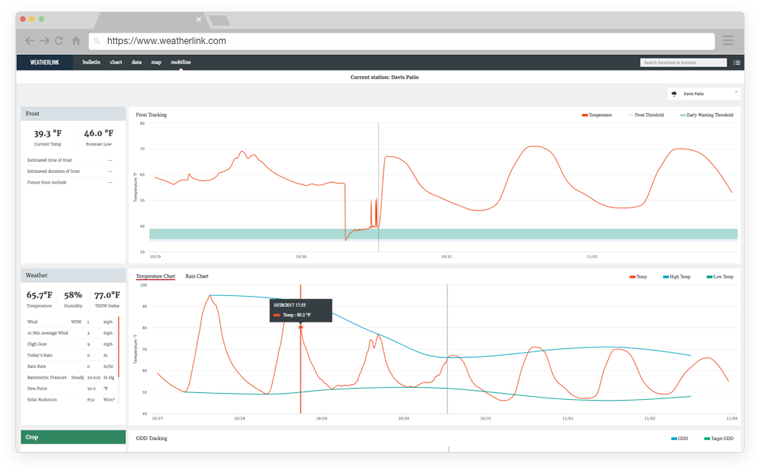Click the magnifier icon in the address bar
This screenshot has width=760, height=472.
pos(97,41)
